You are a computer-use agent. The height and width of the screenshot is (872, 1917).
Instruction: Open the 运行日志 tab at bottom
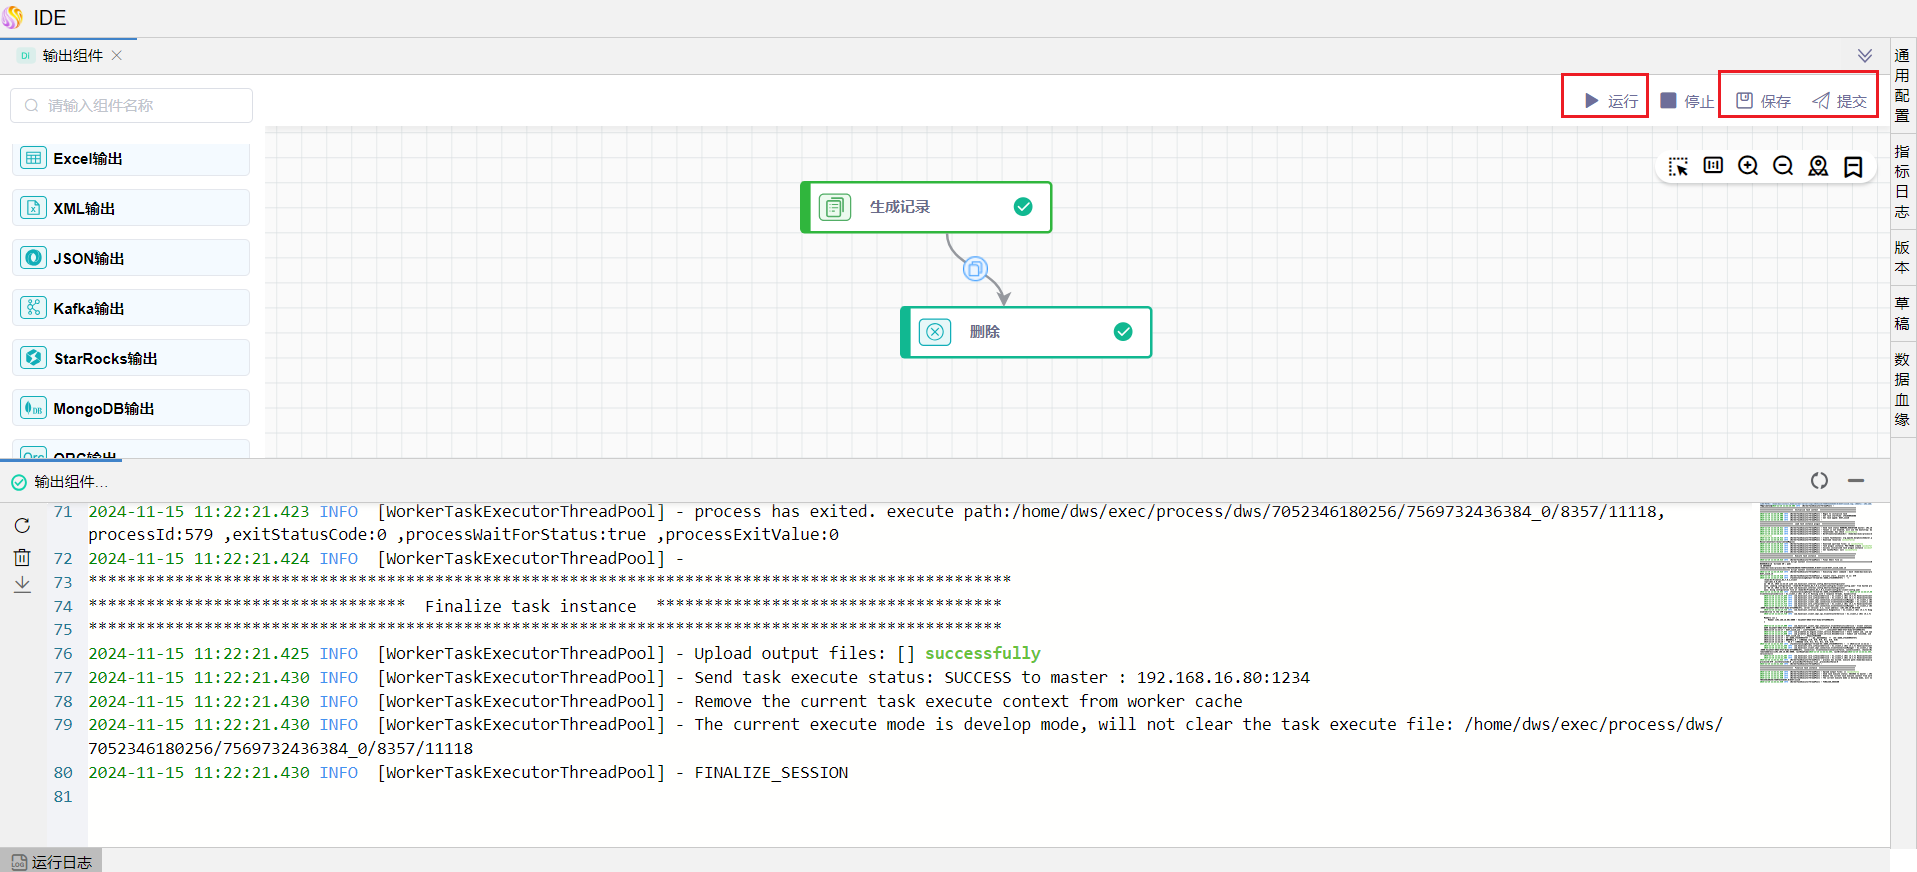click(52, 861)
